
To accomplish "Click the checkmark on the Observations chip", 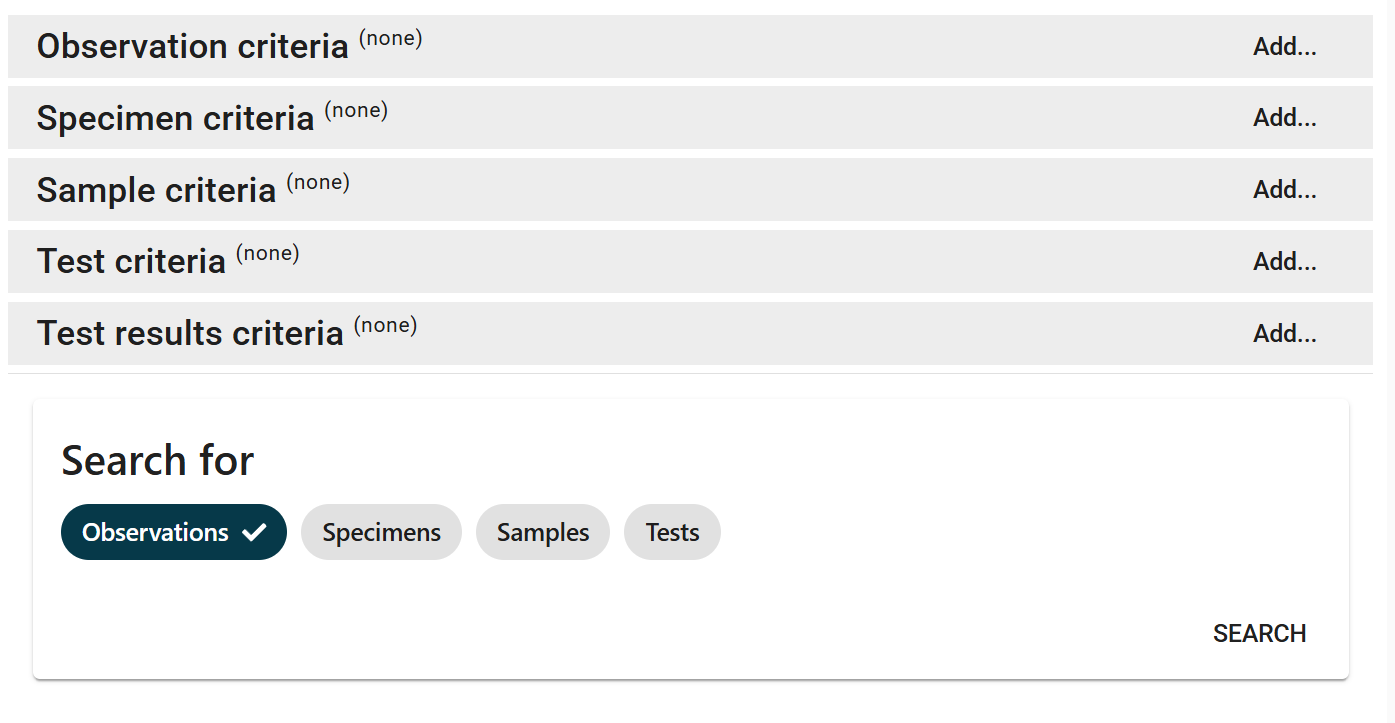I will click(255, 532).
